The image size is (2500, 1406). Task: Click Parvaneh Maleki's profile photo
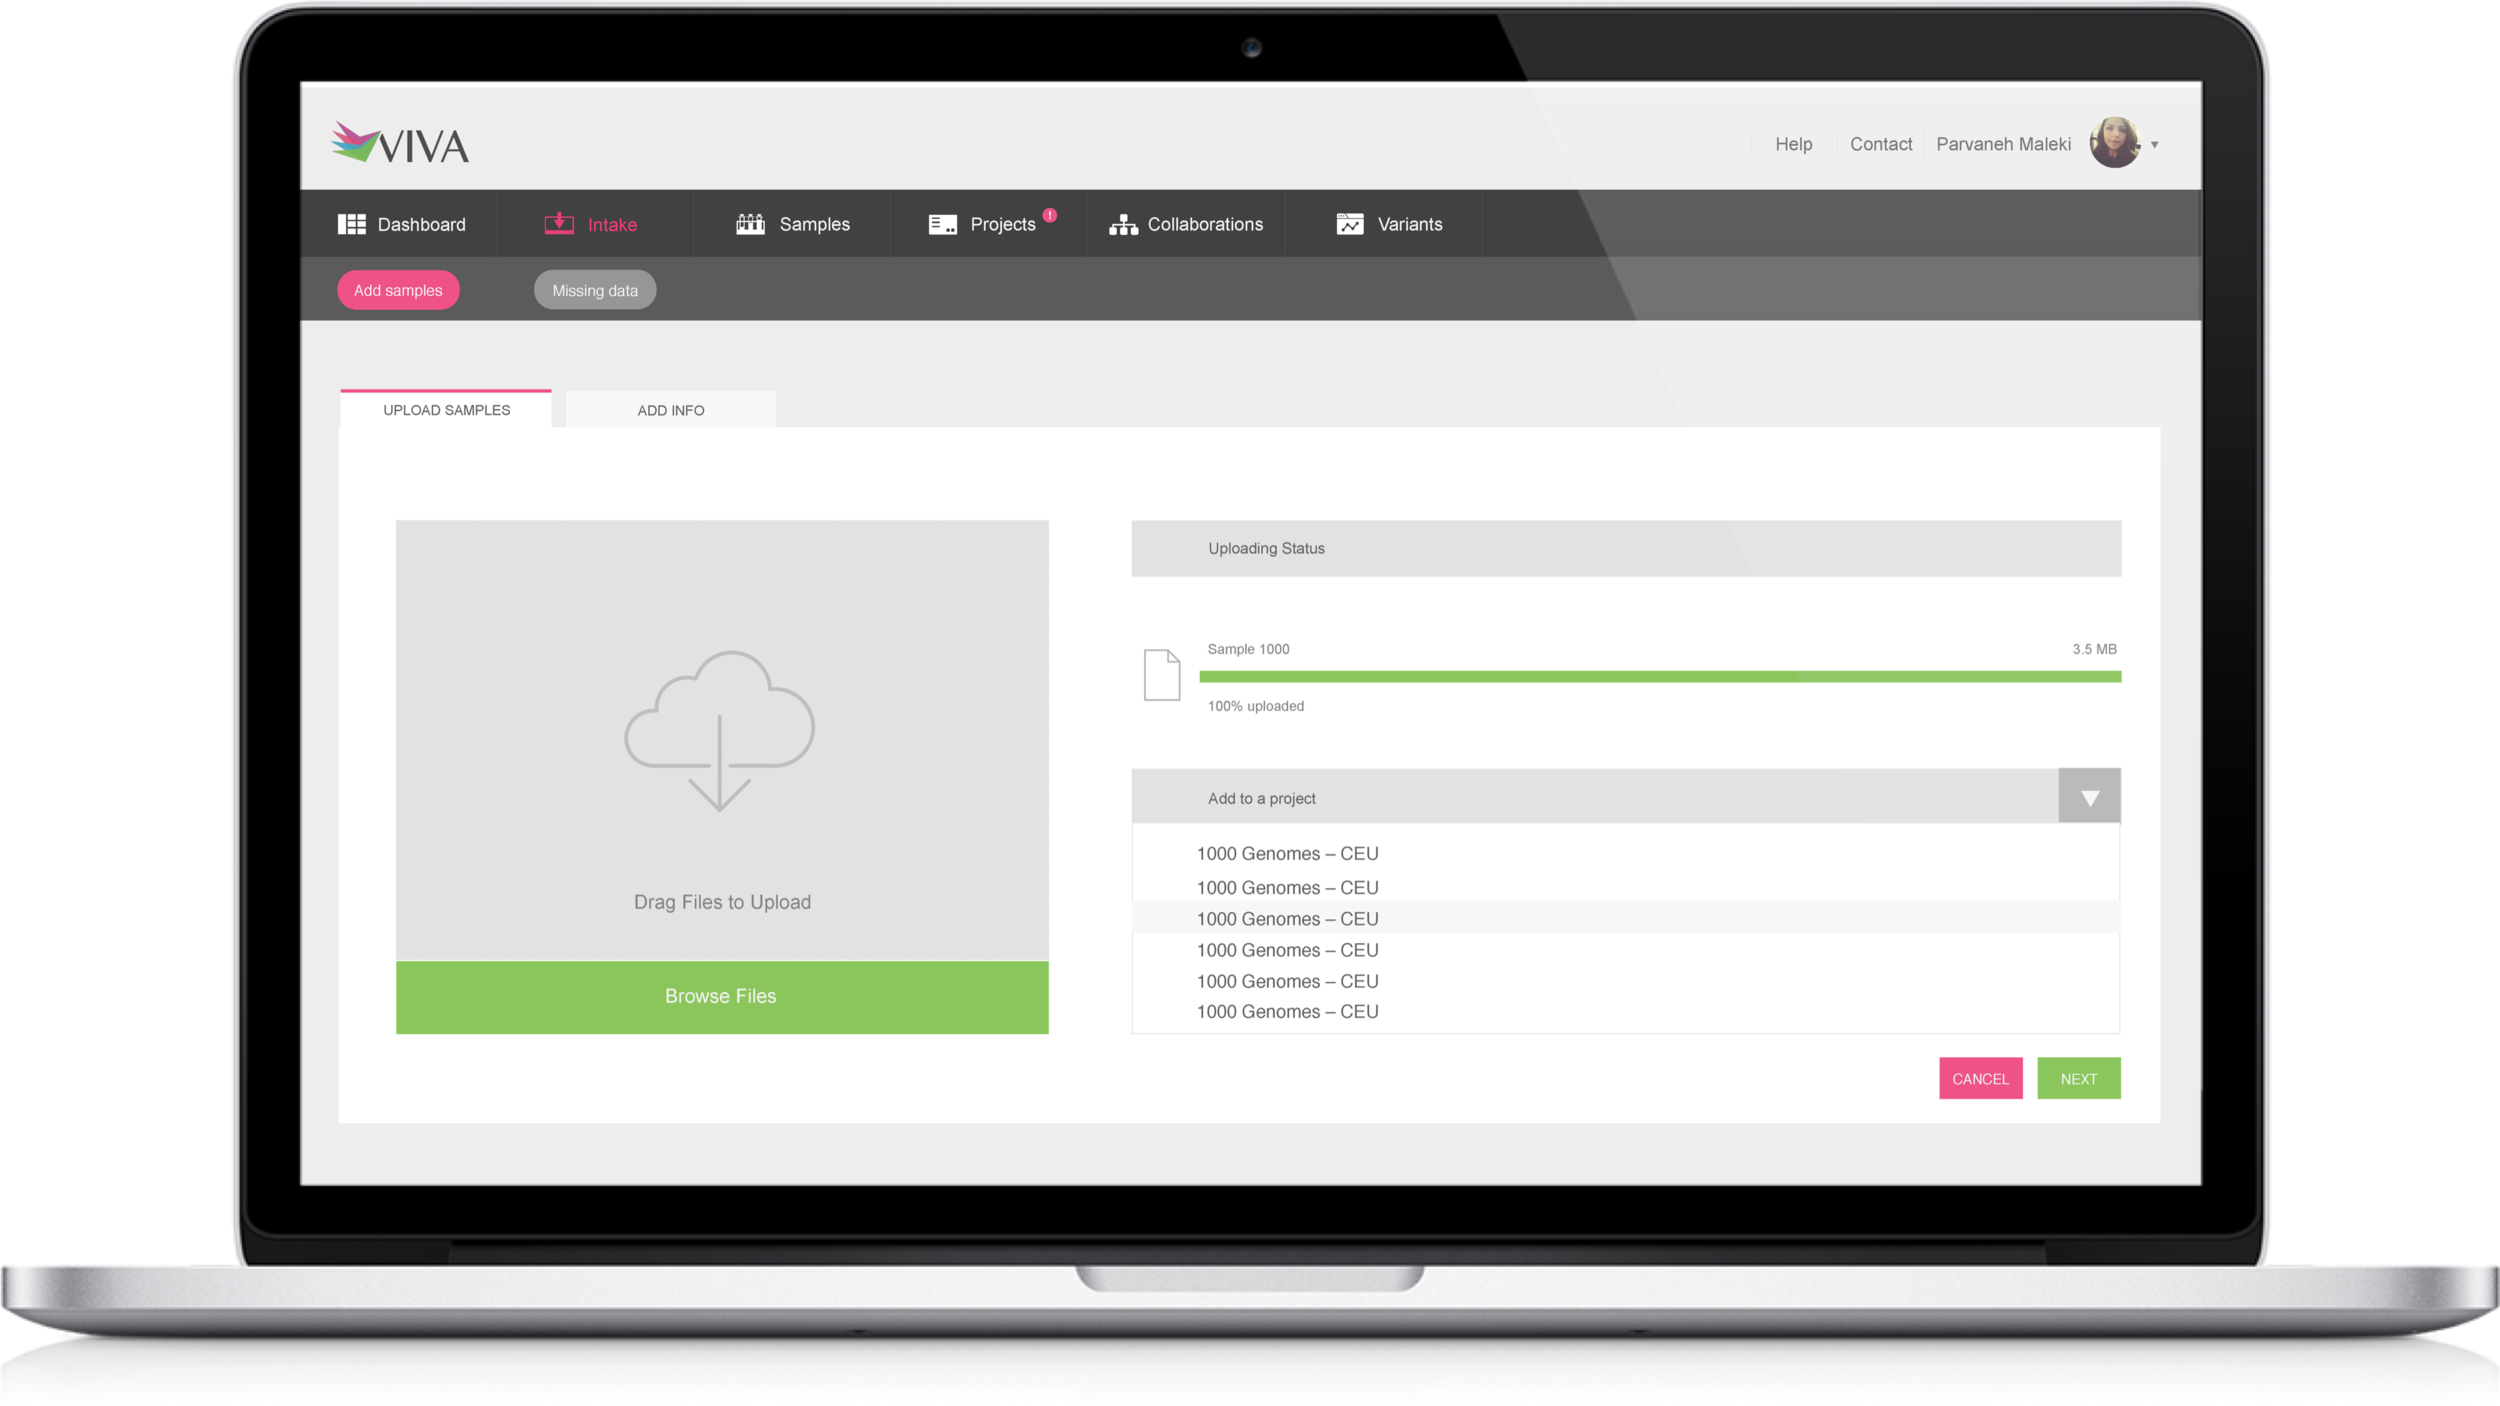tap(2114, 143)
